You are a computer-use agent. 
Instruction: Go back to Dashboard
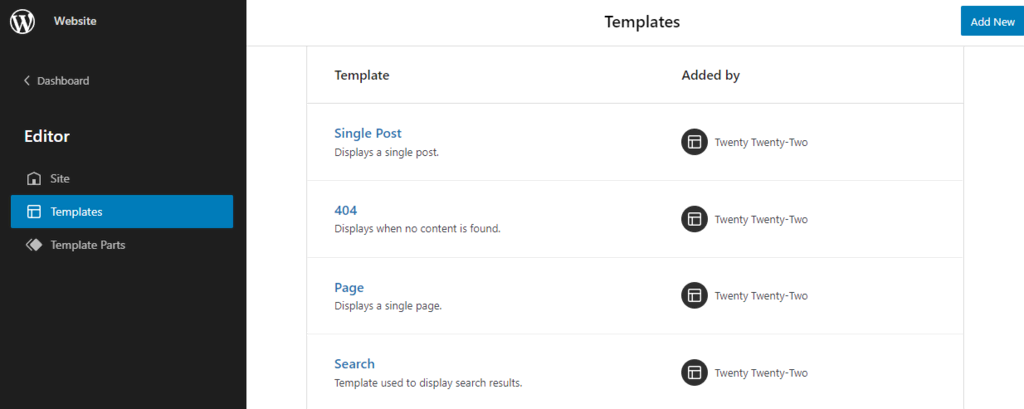[x=57, y=81]
